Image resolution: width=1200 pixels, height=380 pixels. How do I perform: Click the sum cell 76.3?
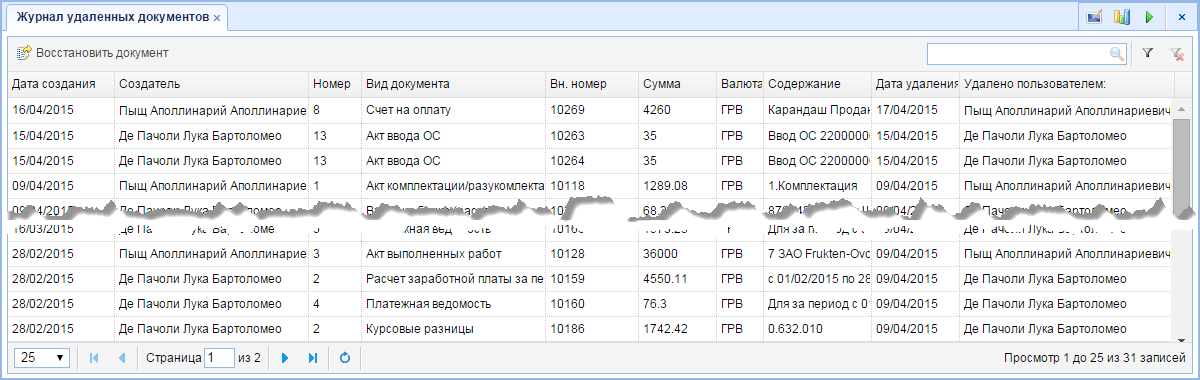[x=677, y=303]
